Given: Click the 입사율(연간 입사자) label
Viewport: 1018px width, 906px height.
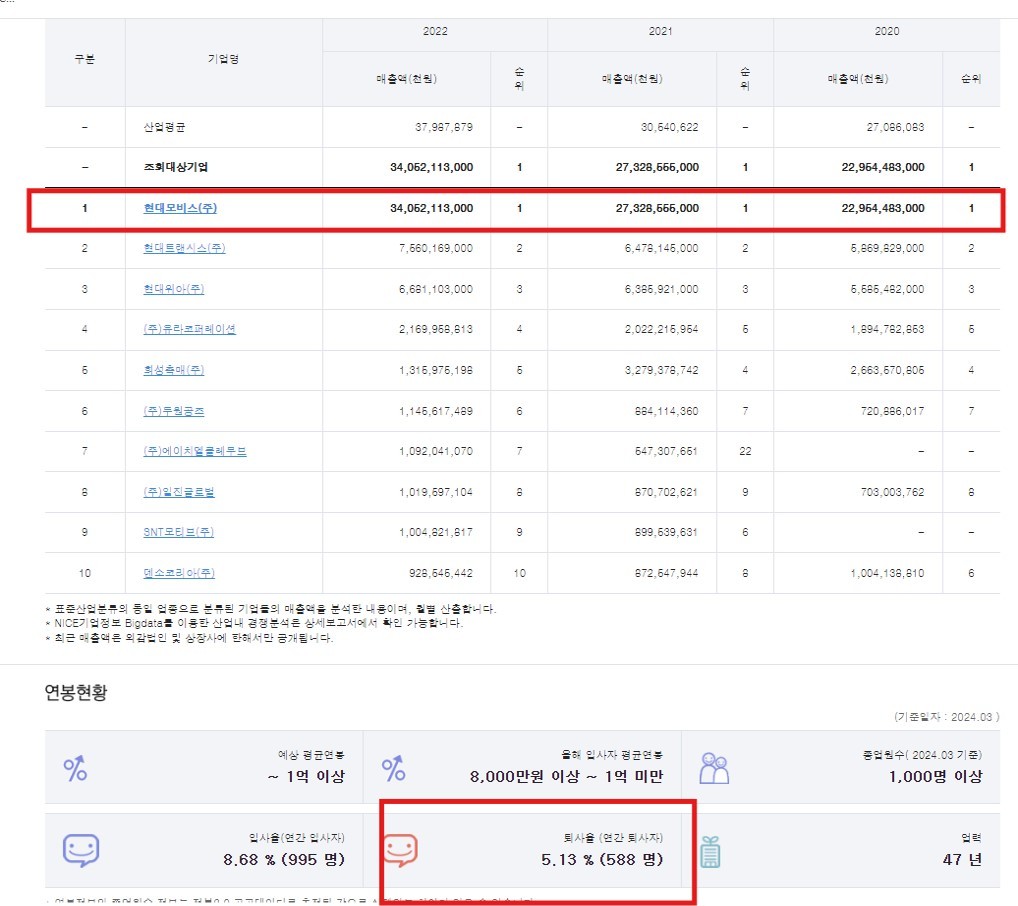Looking at the screenshot, I should pyautogui.click(x=297, y=838).
